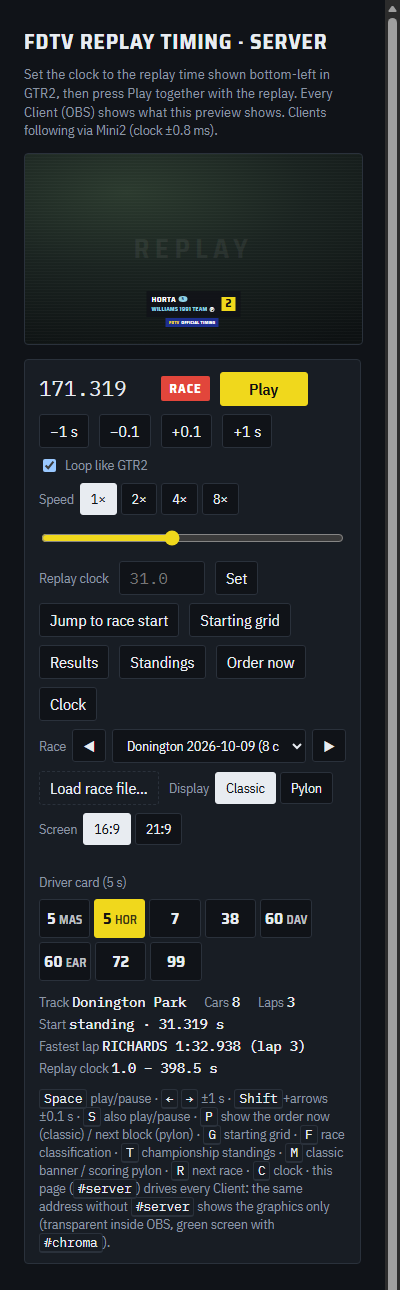Set Screen ratio to 16:9
400x1290 pixels.
click(106, 829)
